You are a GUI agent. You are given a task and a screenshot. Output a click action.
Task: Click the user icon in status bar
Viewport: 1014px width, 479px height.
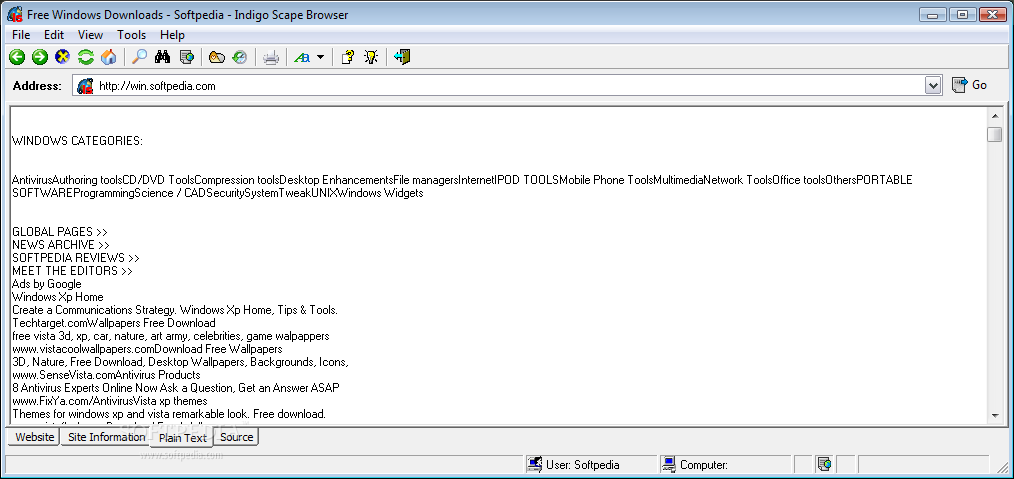point(534,464)
